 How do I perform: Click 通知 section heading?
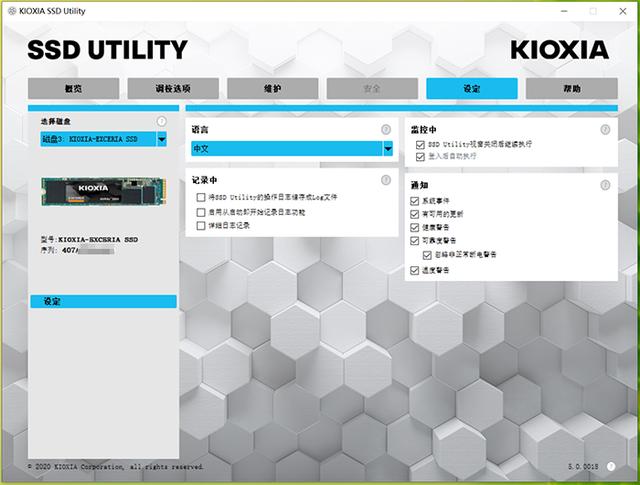coord(419,185)
